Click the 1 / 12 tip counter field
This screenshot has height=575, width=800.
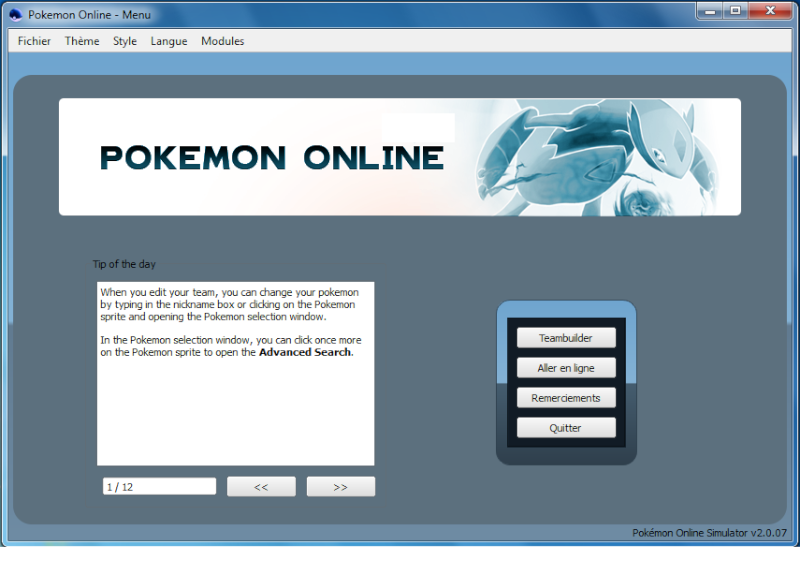pos(159,487)
